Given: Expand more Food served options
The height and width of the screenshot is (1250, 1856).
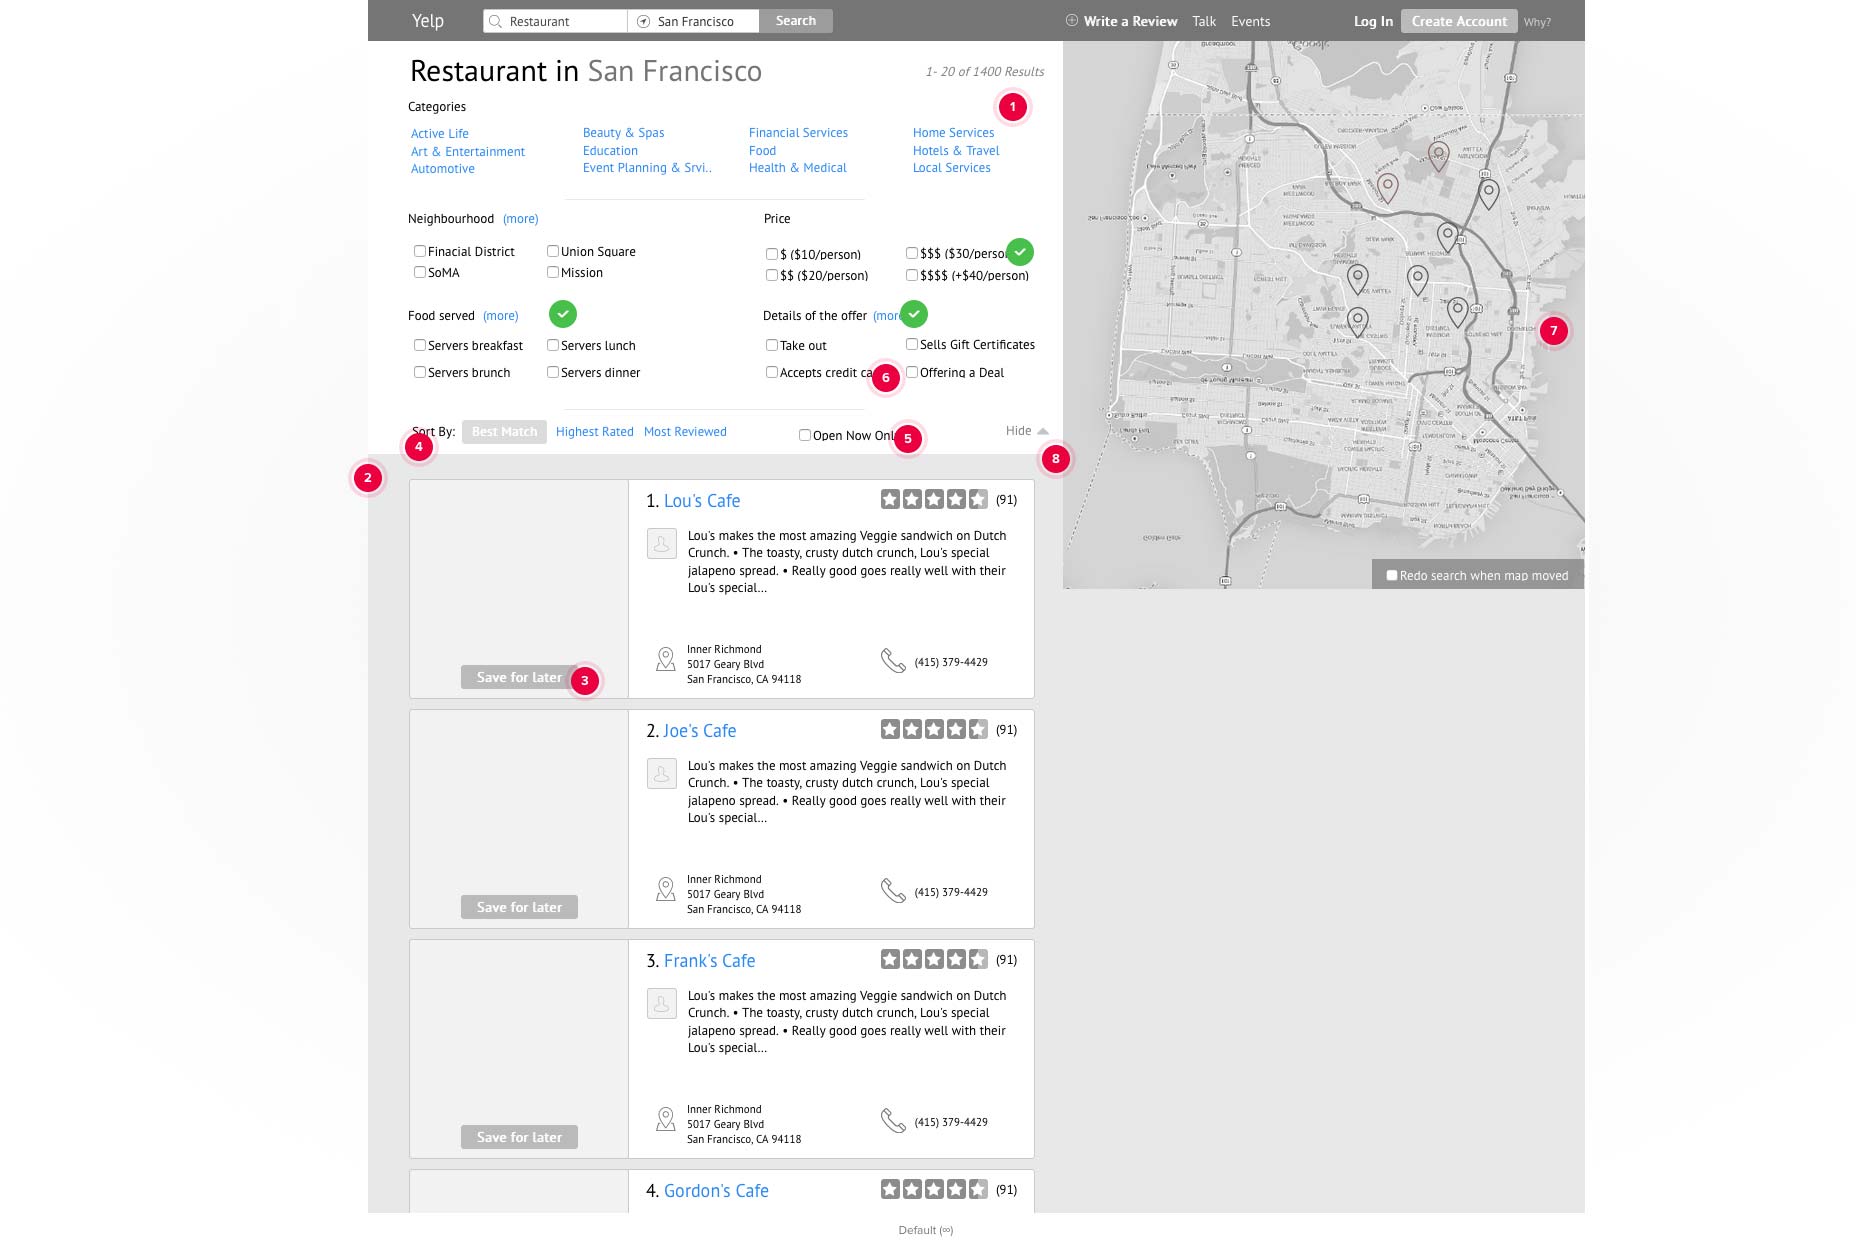Looking at the screenshot, I should click(x=500, y=316).
